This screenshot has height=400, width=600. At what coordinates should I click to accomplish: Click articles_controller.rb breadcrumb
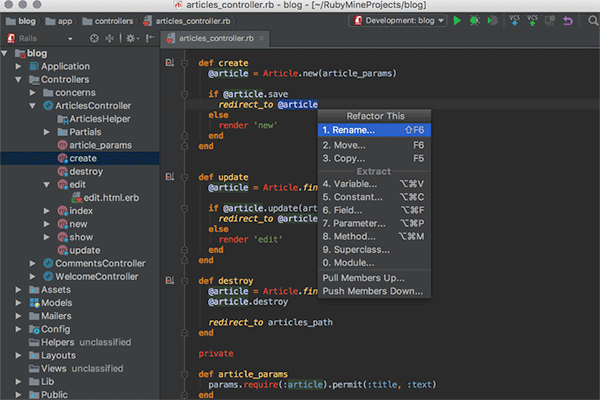pyautogui.click(x=187, y=21)
